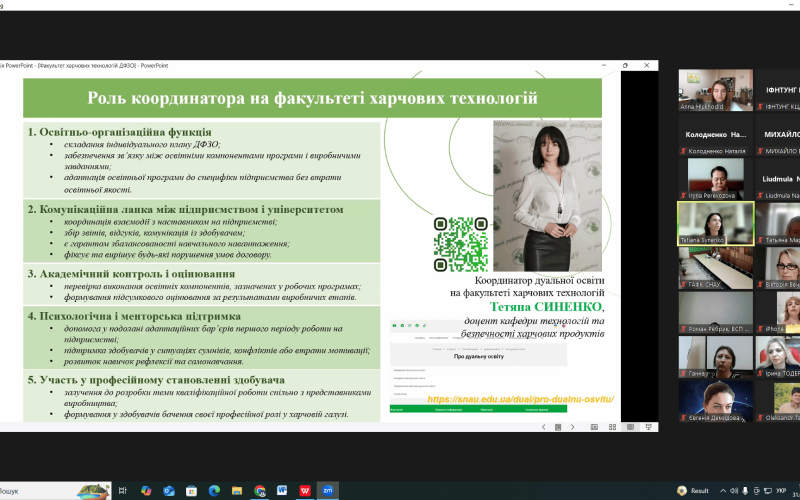Start Slide Show from PowerPoint status bar
Viewport: 800px width, 500px height.
click(648, 427)
